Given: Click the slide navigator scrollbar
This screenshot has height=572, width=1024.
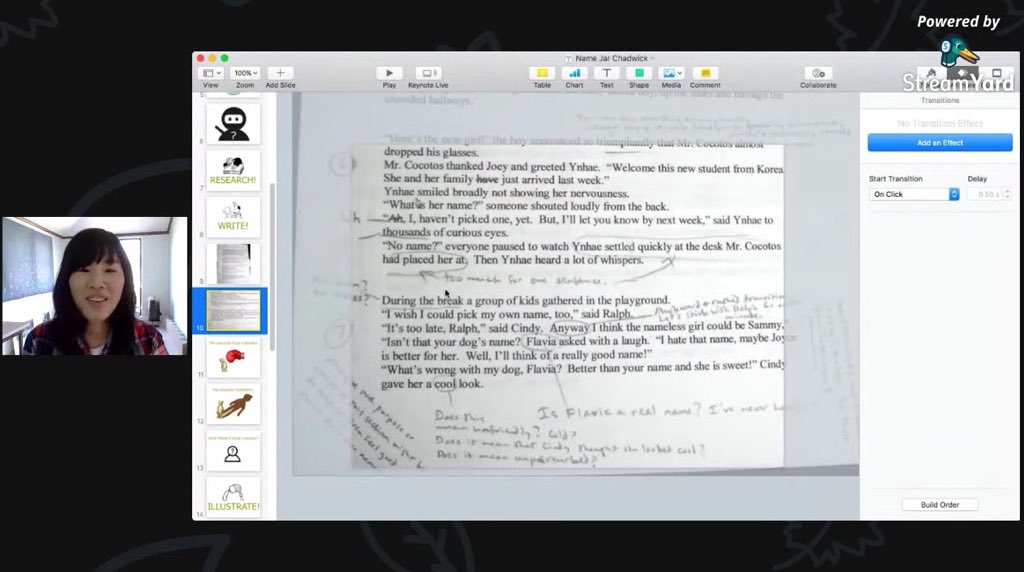Looking at the screenshot, I should point(272,268).
